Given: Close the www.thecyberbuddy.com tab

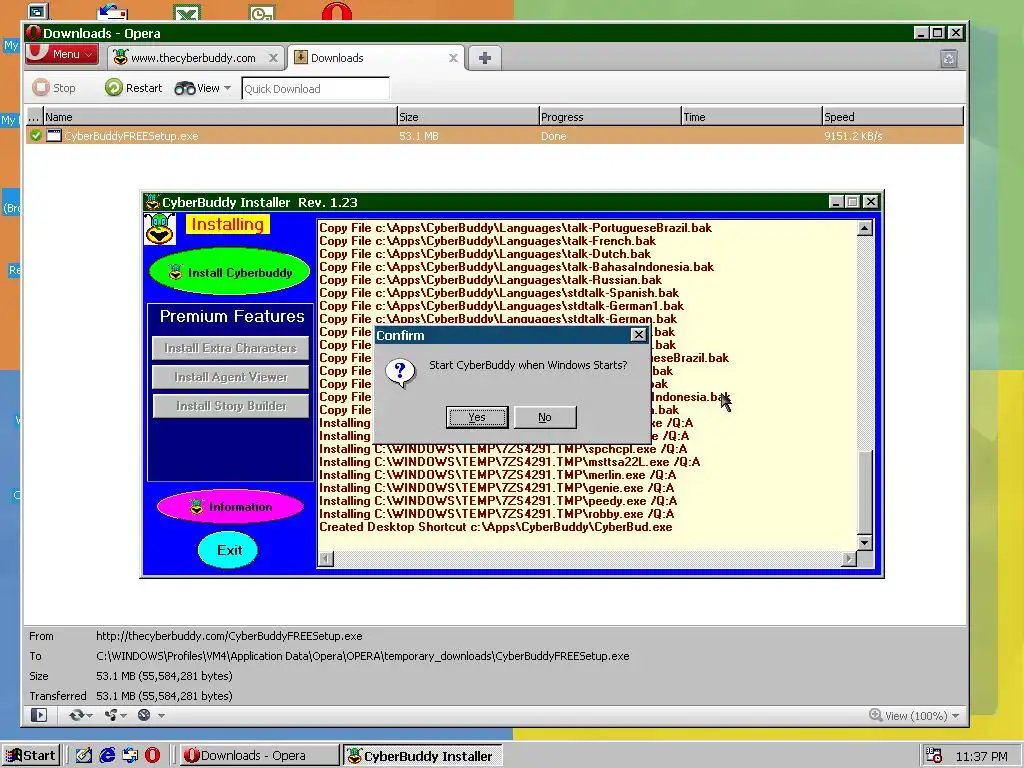Looking at the screenshot, I should point(274,58).
